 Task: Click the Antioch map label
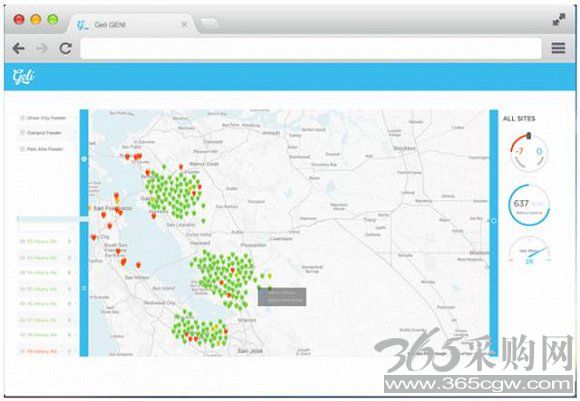271,132
